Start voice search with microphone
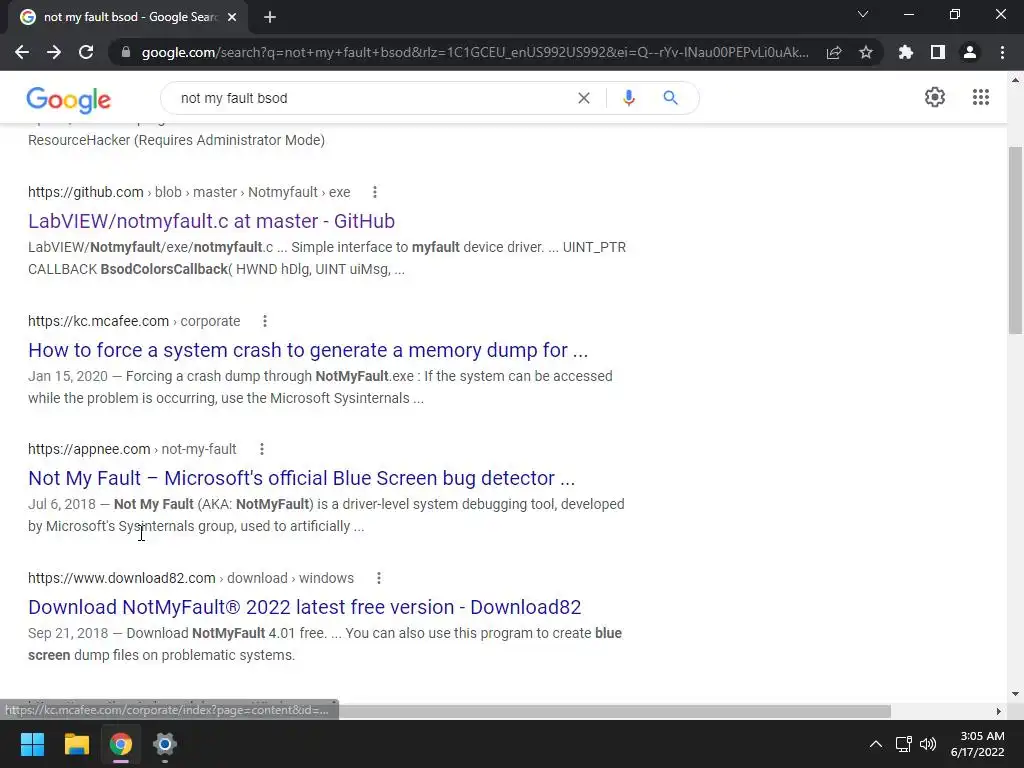 tap(628, 98)
